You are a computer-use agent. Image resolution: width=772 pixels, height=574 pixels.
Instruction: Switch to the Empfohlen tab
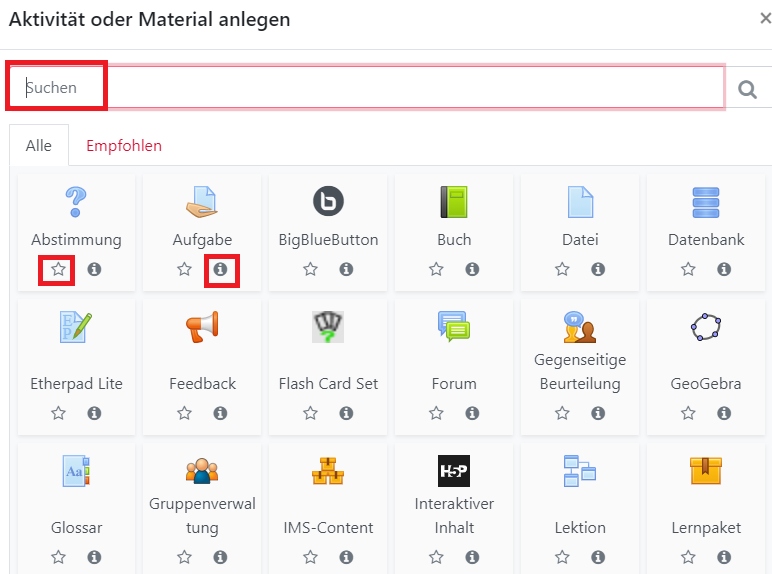[x=124, y=146]
